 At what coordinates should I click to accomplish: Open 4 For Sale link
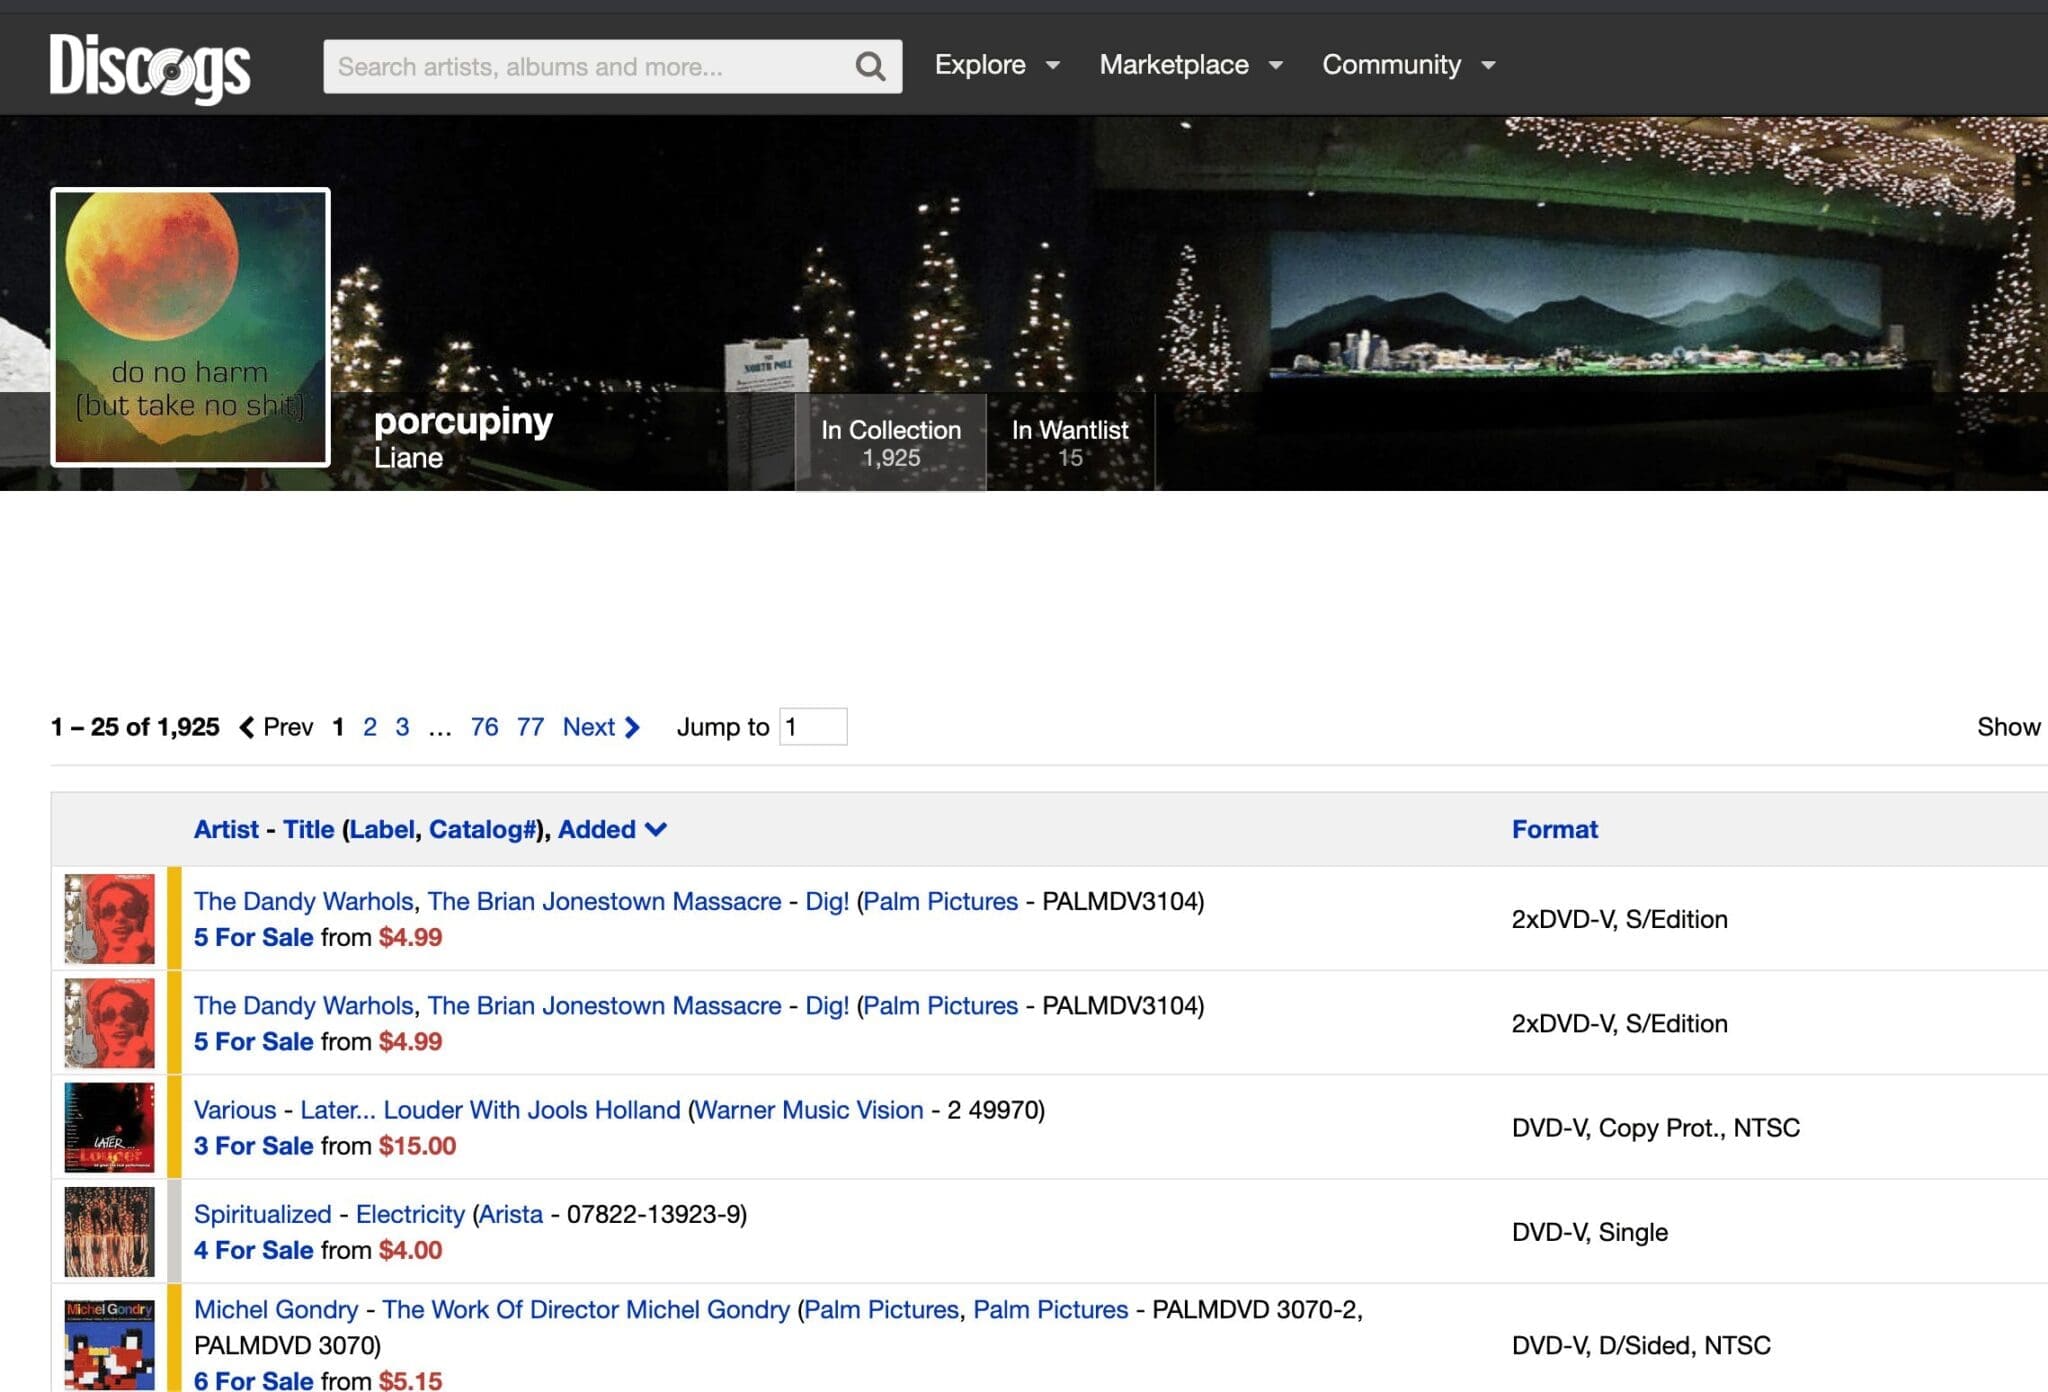pyautogui.click(x=253, y=1250)
